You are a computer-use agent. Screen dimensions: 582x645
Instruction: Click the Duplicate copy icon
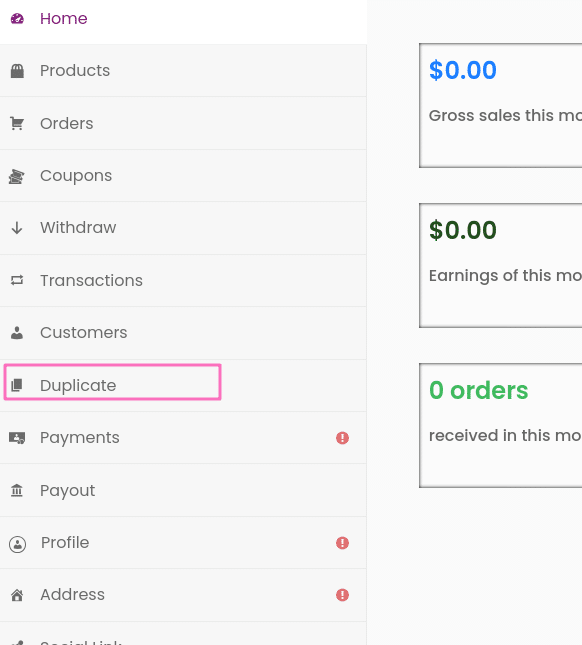pos(17,385)
